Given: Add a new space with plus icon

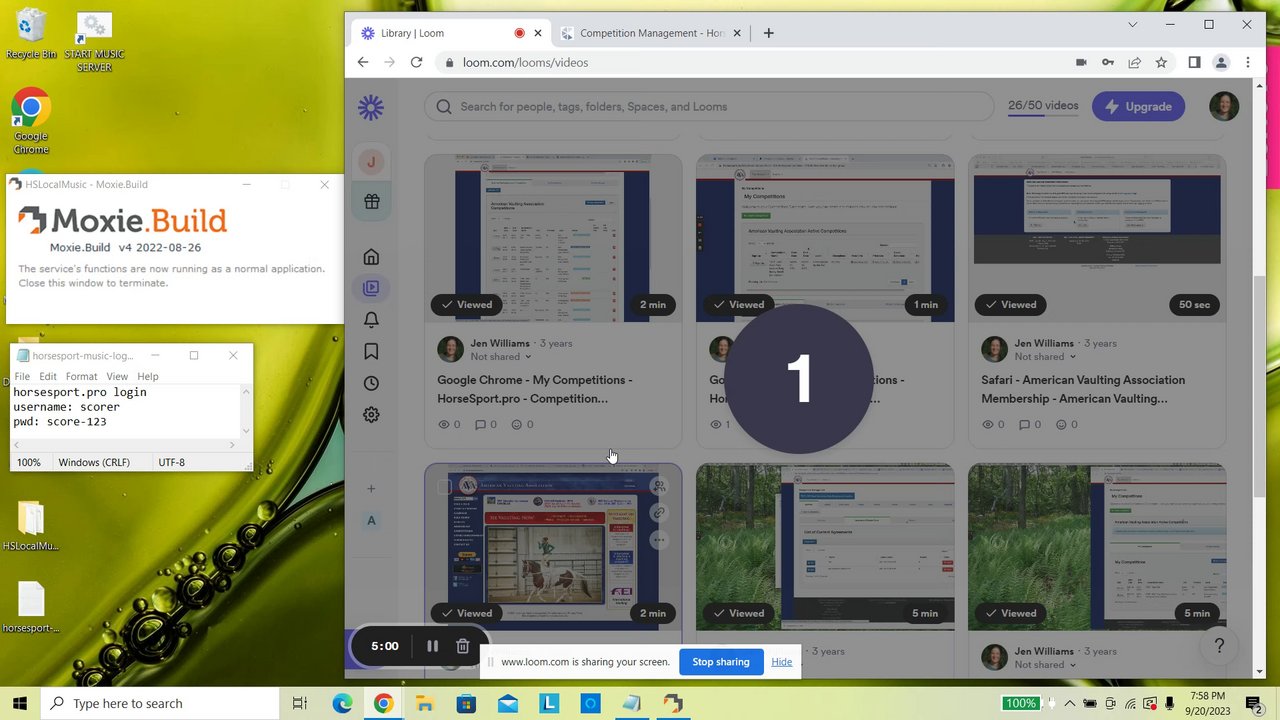Looking at the screenshot, I should 371,489.
